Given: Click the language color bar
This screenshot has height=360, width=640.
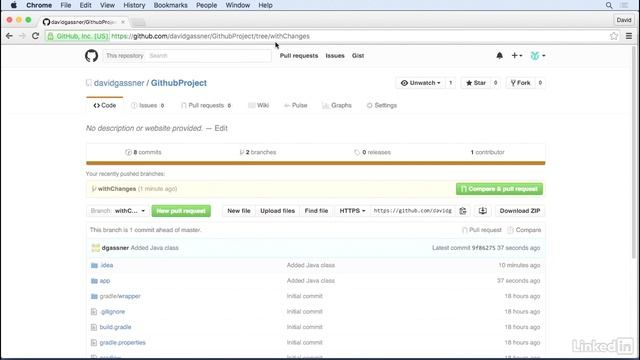Looking at the screenshot, I should click(316, 163).
